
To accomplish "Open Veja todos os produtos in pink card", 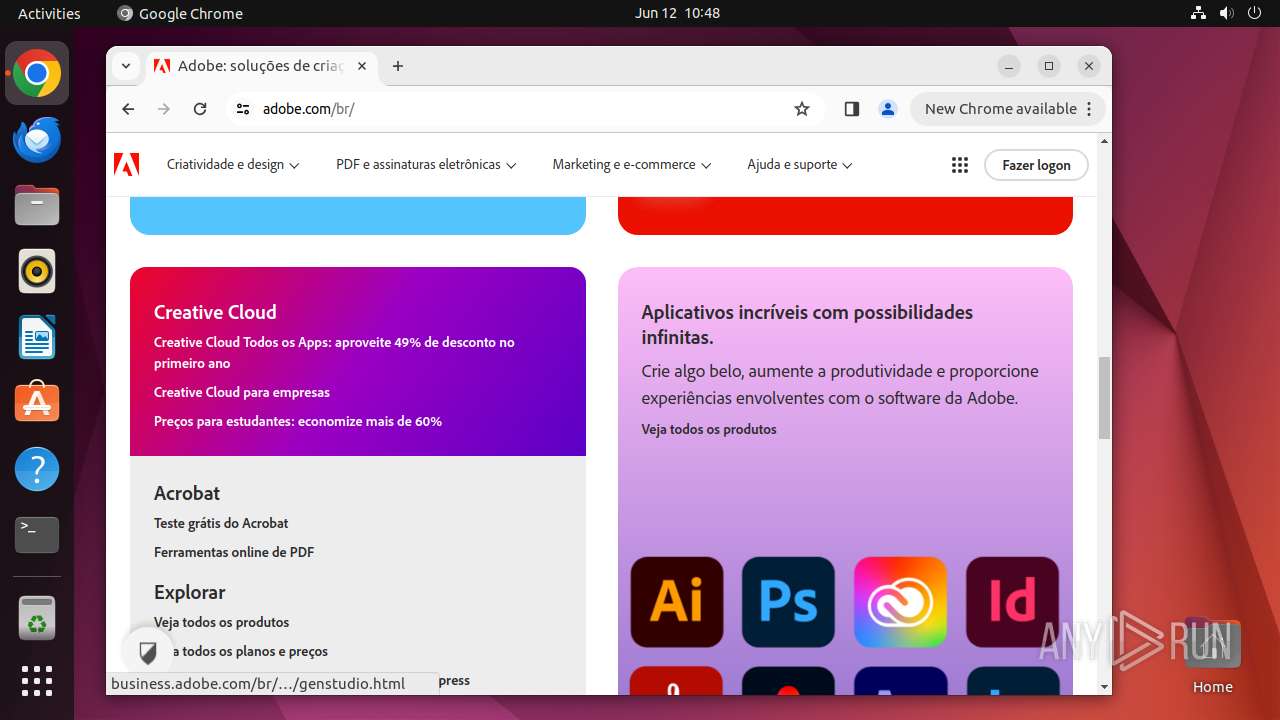I will click(x=709, y=429).
